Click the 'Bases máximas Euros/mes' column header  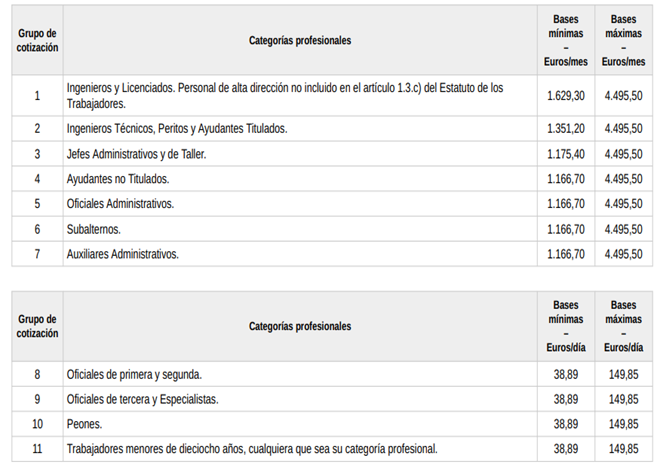[x=623, y=40]
